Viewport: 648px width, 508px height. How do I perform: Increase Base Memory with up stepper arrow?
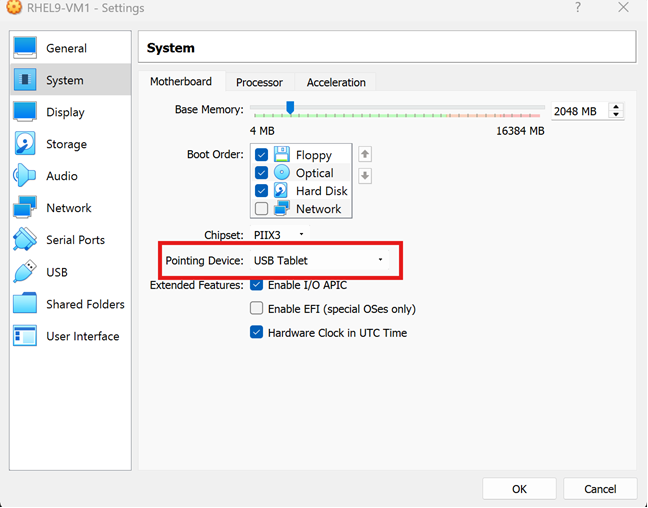pos(616,107)
